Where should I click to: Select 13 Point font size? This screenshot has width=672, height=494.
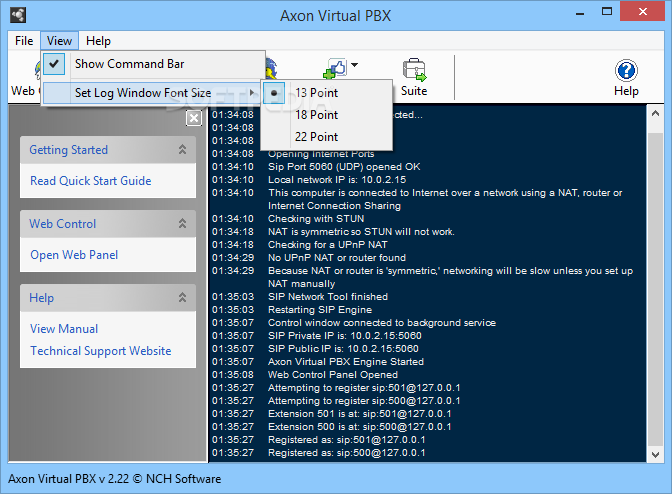click(327, 93)
